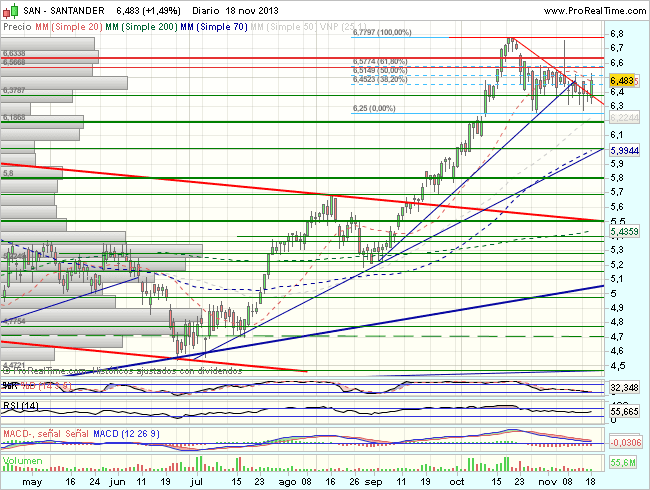The image size is (650, 490).
Task: Click the gray 6,2244 price tag
Action: pyautogui.click(x=625, y=118)
